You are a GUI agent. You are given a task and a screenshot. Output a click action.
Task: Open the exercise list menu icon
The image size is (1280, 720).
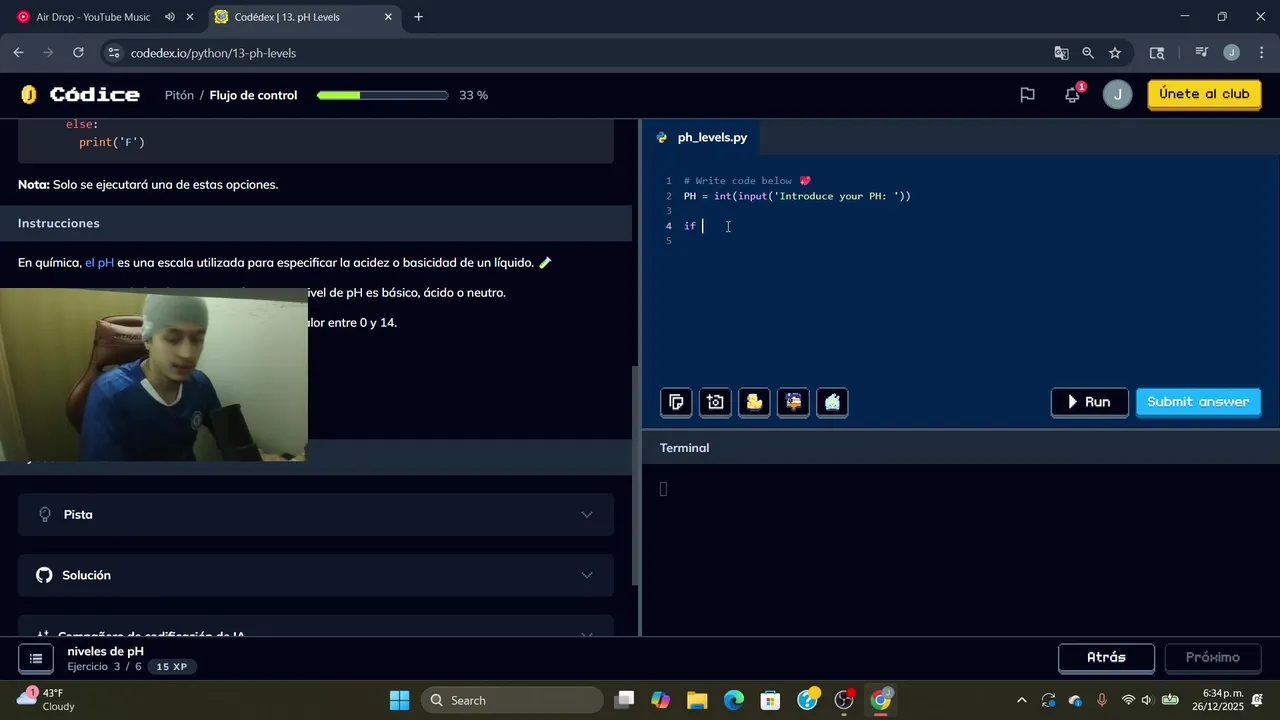[36, 658]
